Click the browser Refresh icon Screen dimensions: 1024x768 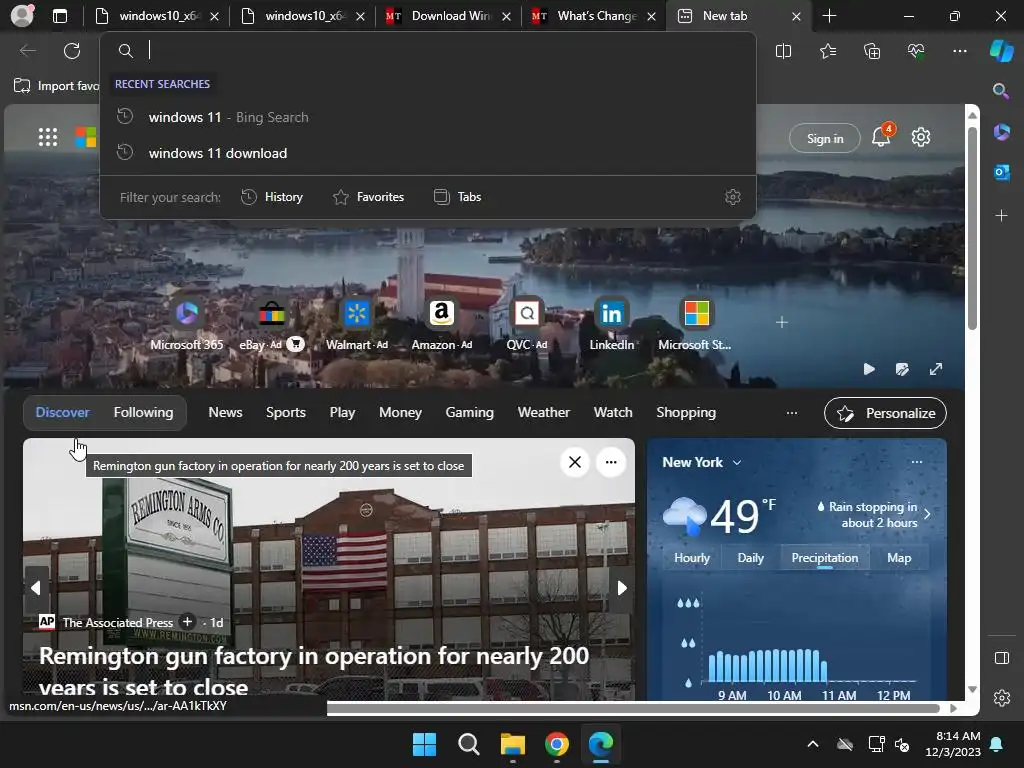pos(72,51)
